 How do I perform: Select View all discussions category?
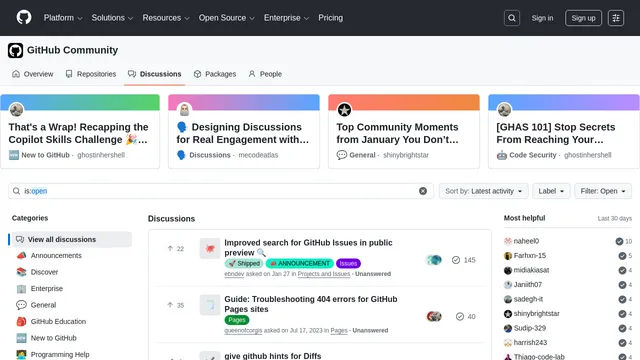71,239
